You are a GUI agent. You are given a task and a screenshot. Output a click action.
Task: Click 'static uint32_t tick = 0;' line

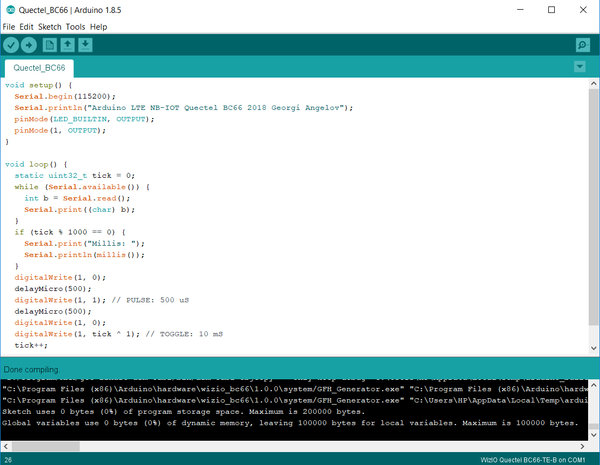point(75,176)
